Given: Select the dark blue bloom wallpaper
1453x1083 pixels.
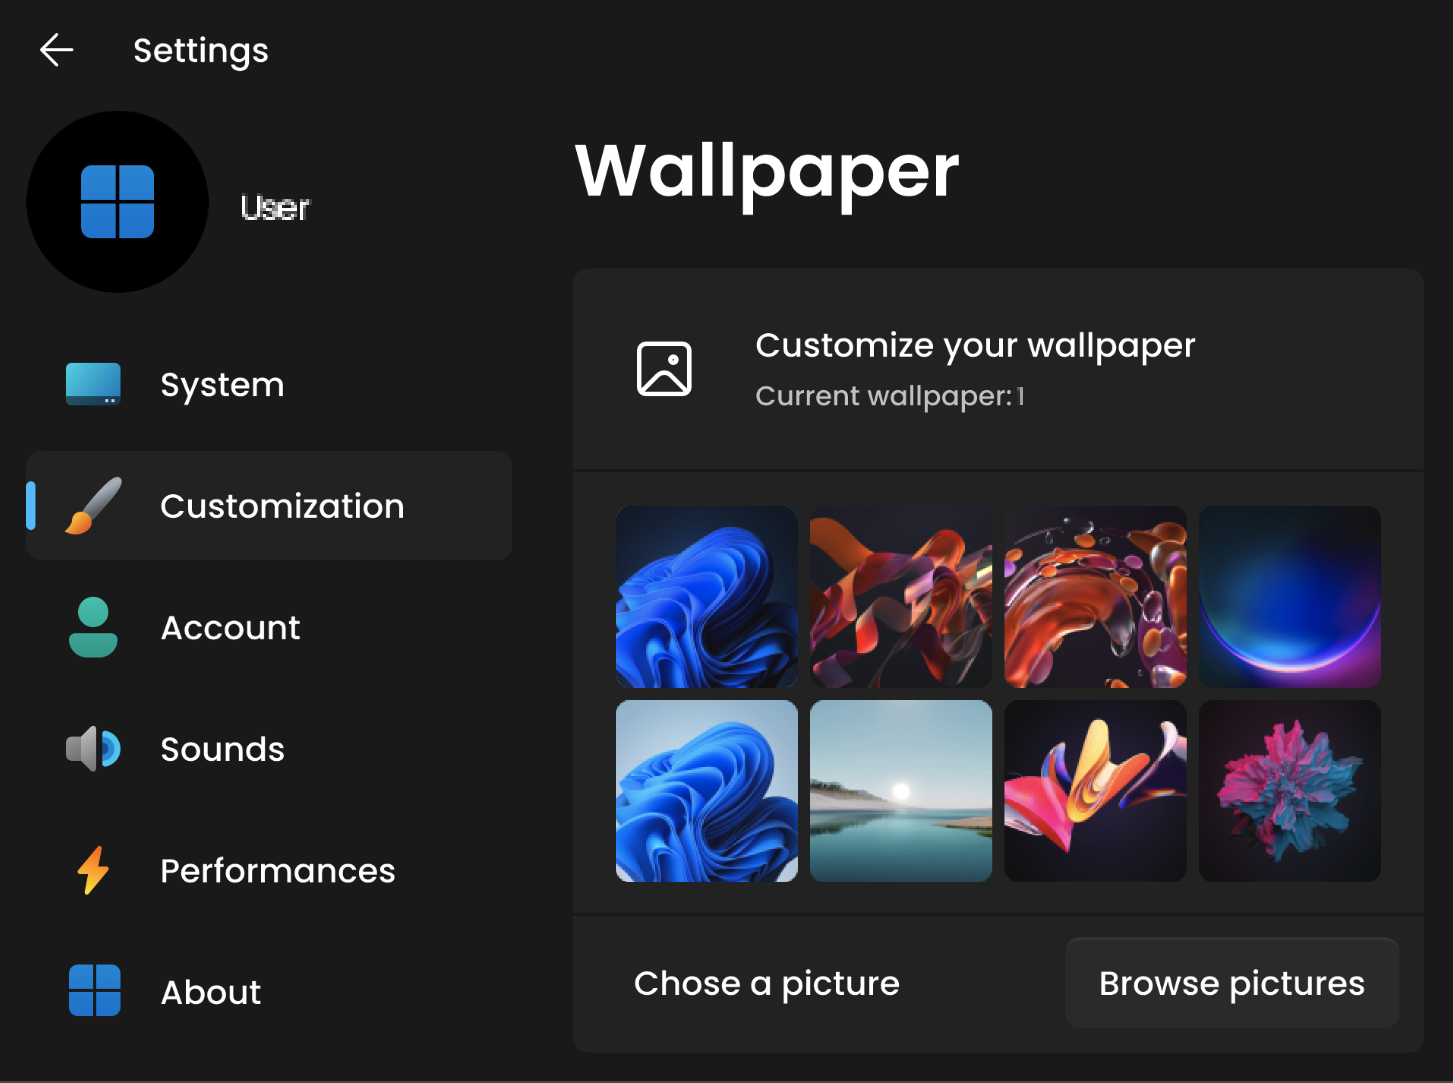Looking at the screenshot, I should click(x=707, y=597).
